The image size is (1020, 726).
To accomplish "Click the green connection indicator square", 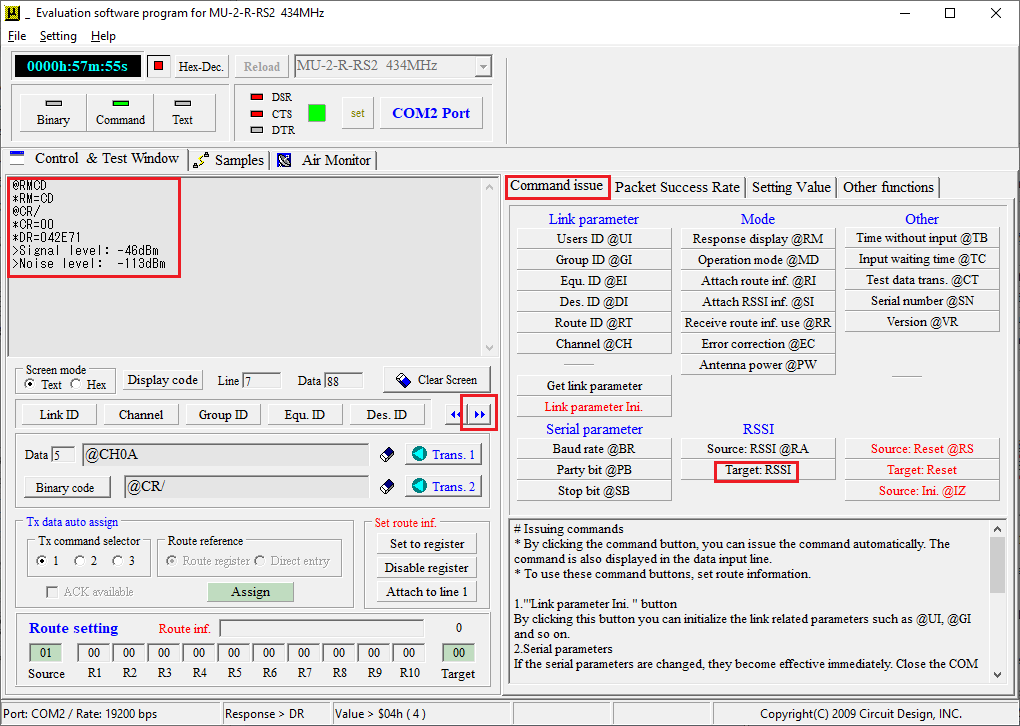I will [x=317, y=113].
